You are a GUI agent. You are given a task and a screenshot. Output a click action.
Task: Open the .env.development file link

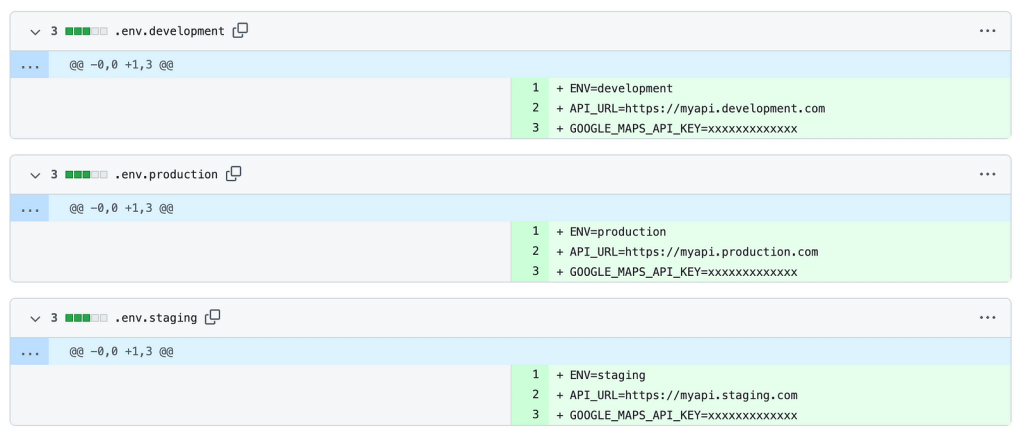pos(169,31)
